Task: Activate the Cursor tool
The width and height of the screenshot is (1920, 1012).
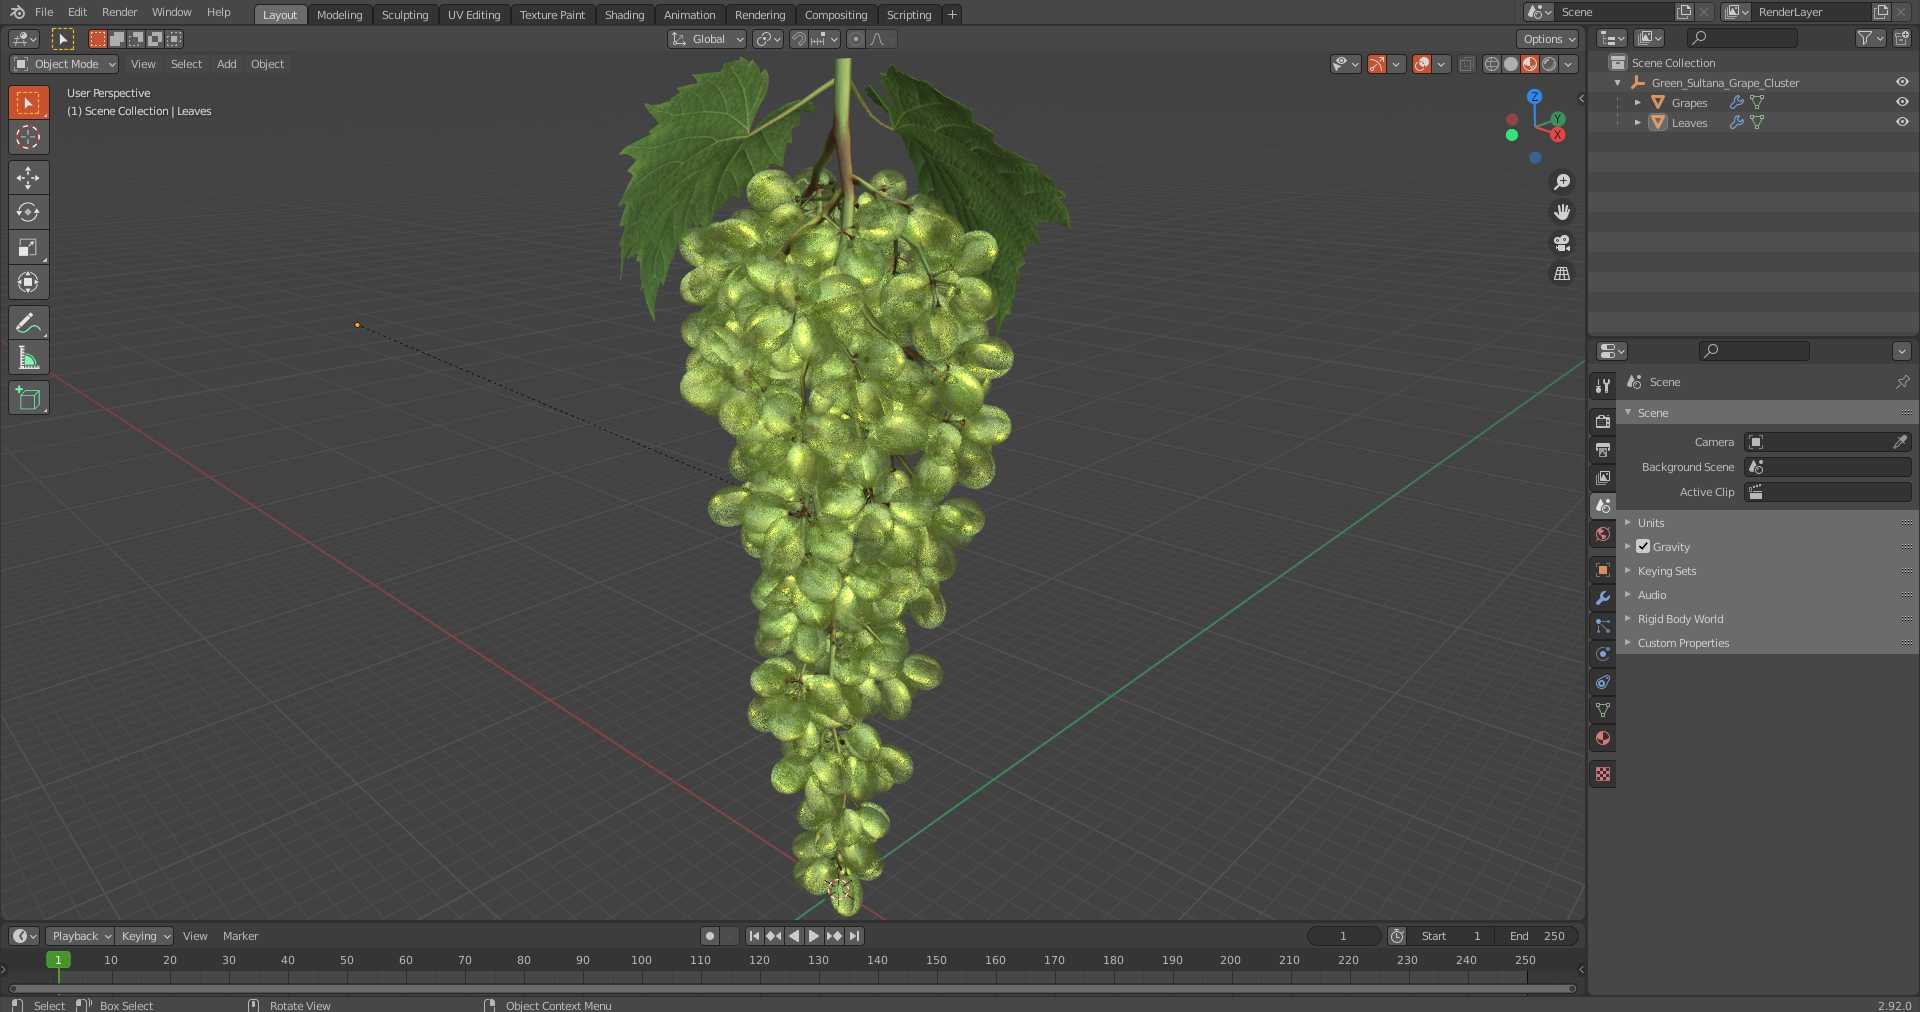Action: pyautogui.click(x=28, y=137)
